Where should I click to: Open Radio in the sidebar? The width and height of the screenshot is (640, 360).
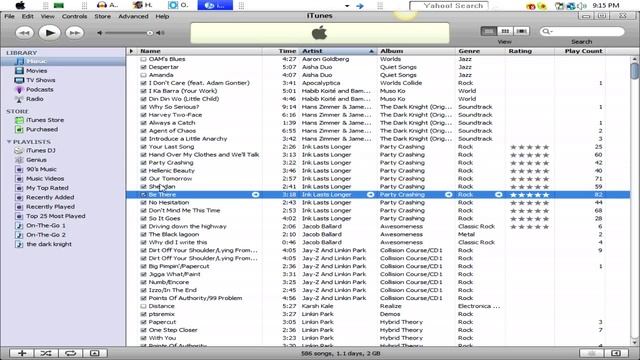click(35, 99)
